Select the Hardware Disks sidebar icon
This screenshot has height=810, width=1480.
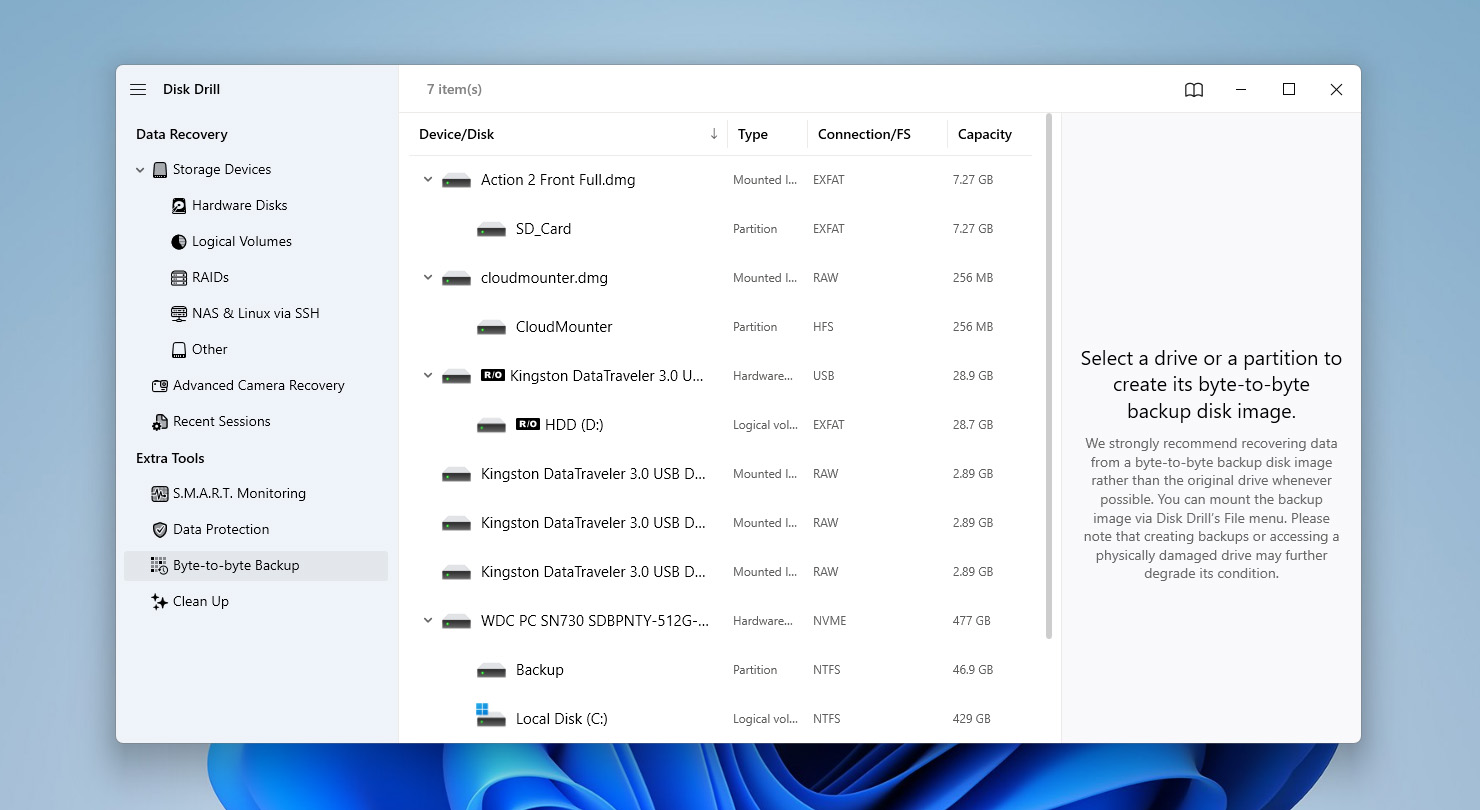[178, 205]
